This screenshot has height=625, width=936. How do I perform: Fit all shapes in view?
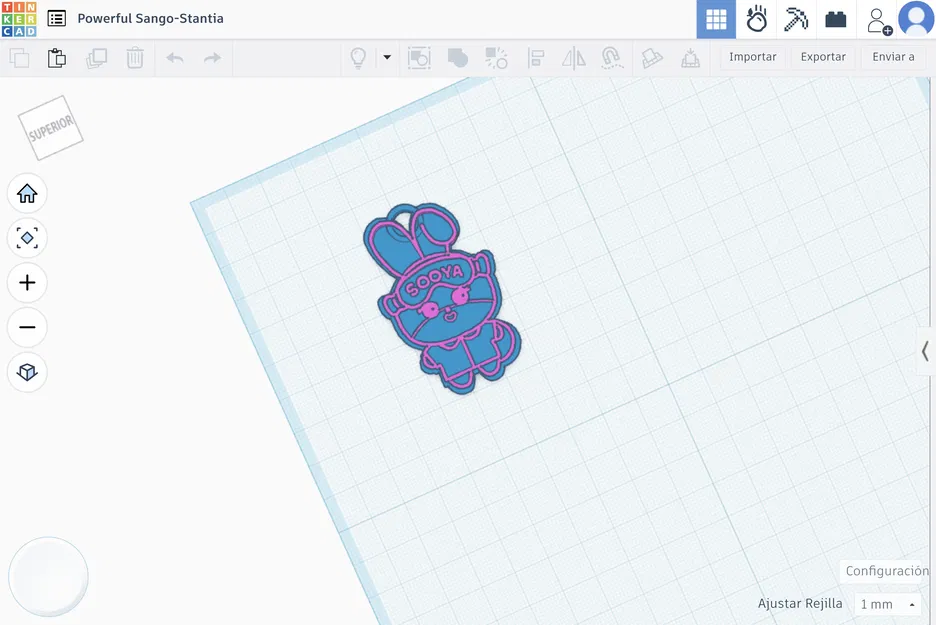pos(27,238)
